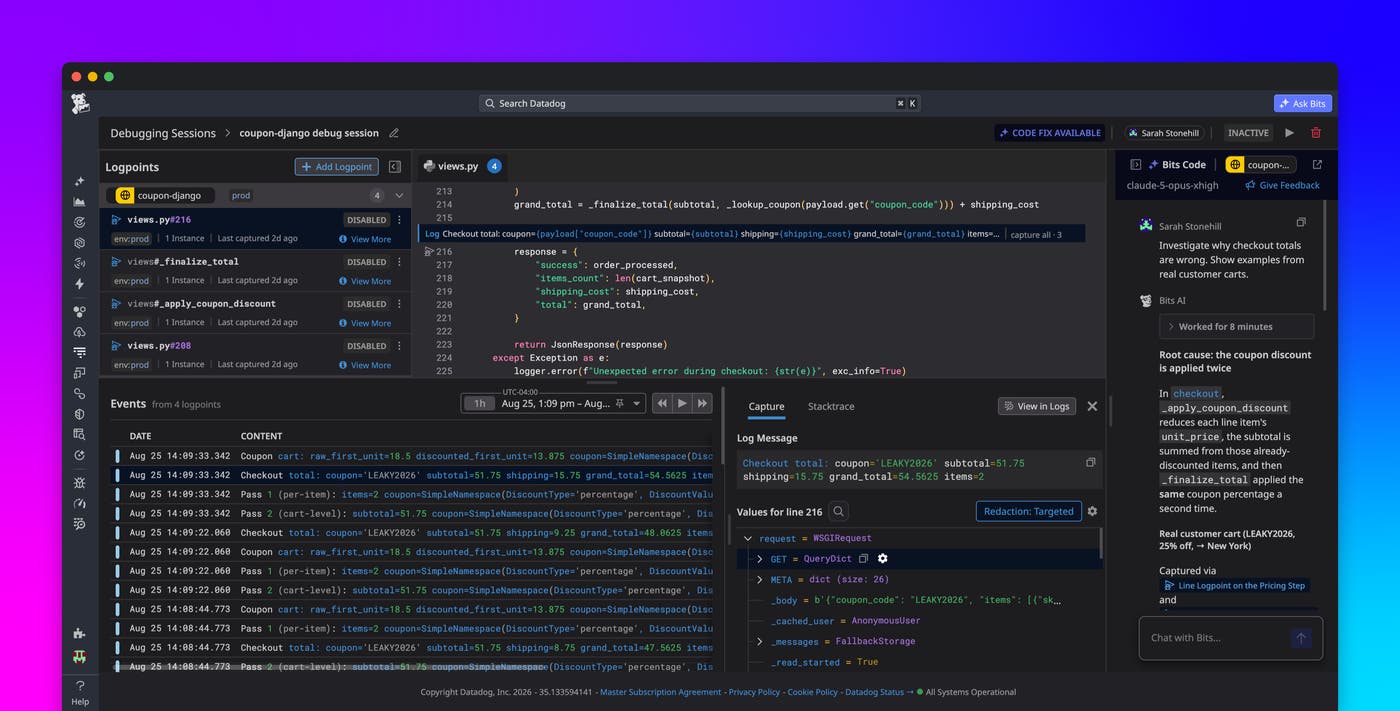1400x711 pixels.
Task: Select the Checkout total event at 14:09:33.342
Action: click(x=412, y=475)
